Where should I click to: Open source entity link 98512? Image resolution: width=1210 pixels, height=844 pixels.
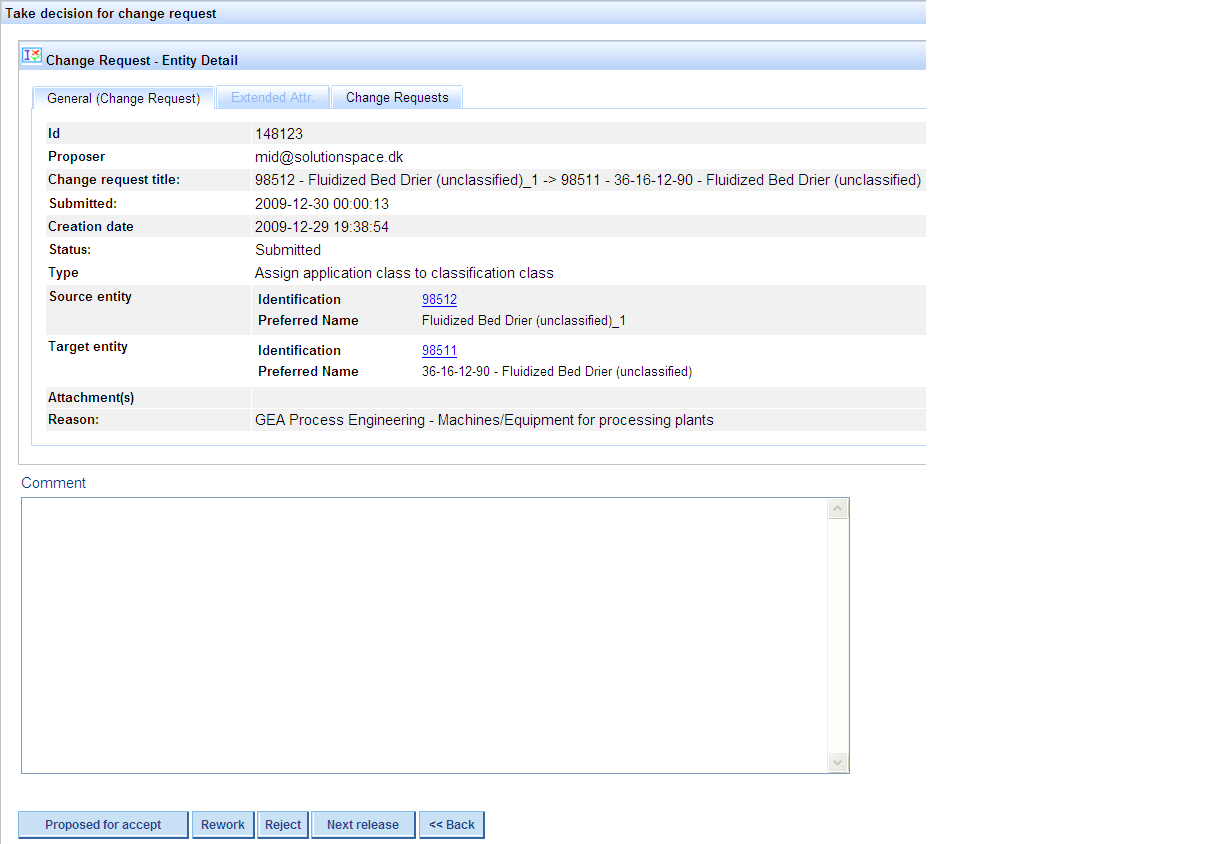439,299
